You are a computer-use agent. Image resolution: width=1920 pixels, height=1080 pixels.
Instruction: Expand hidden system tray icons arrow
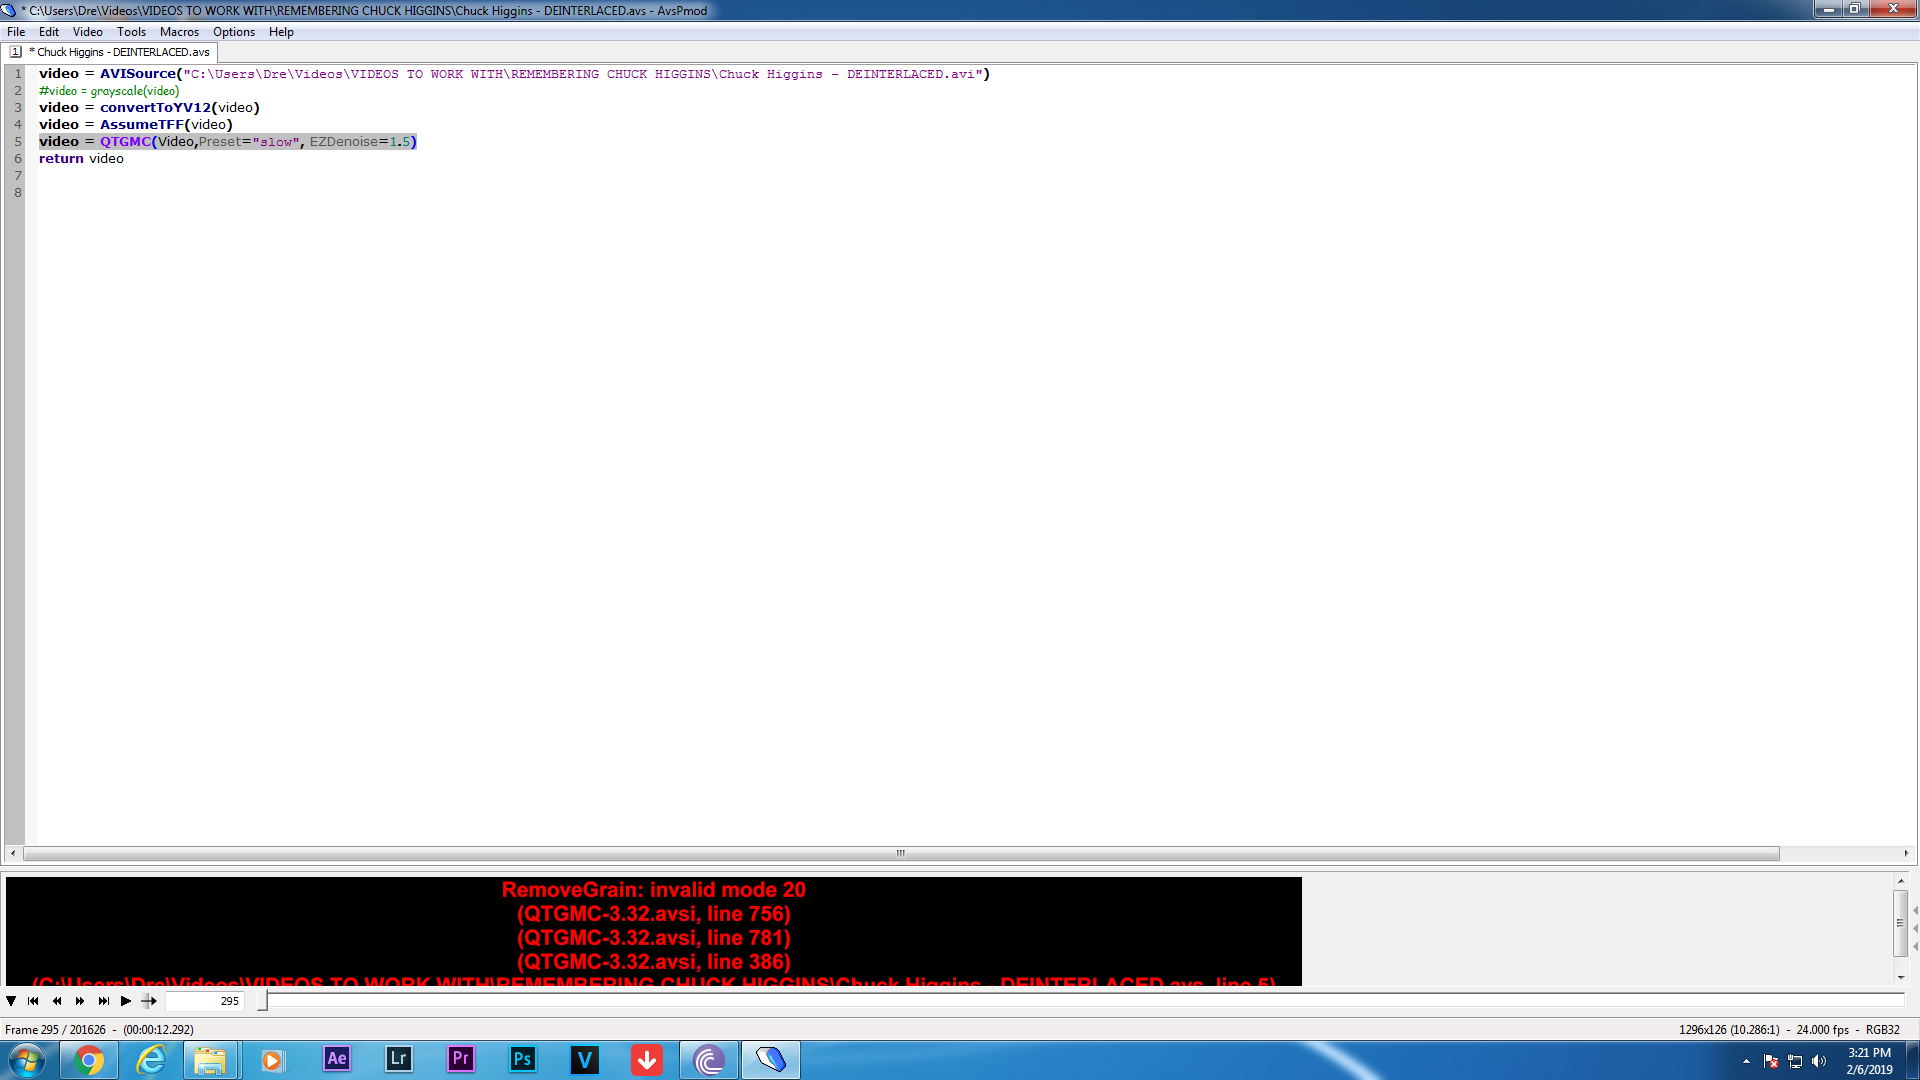point(1746,1061)
